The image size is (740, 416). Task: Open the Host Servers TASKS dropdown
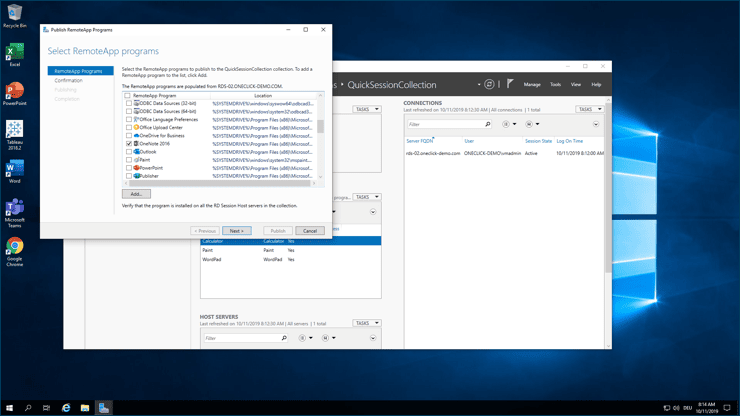pyautogui.click(x=366, y=323)
